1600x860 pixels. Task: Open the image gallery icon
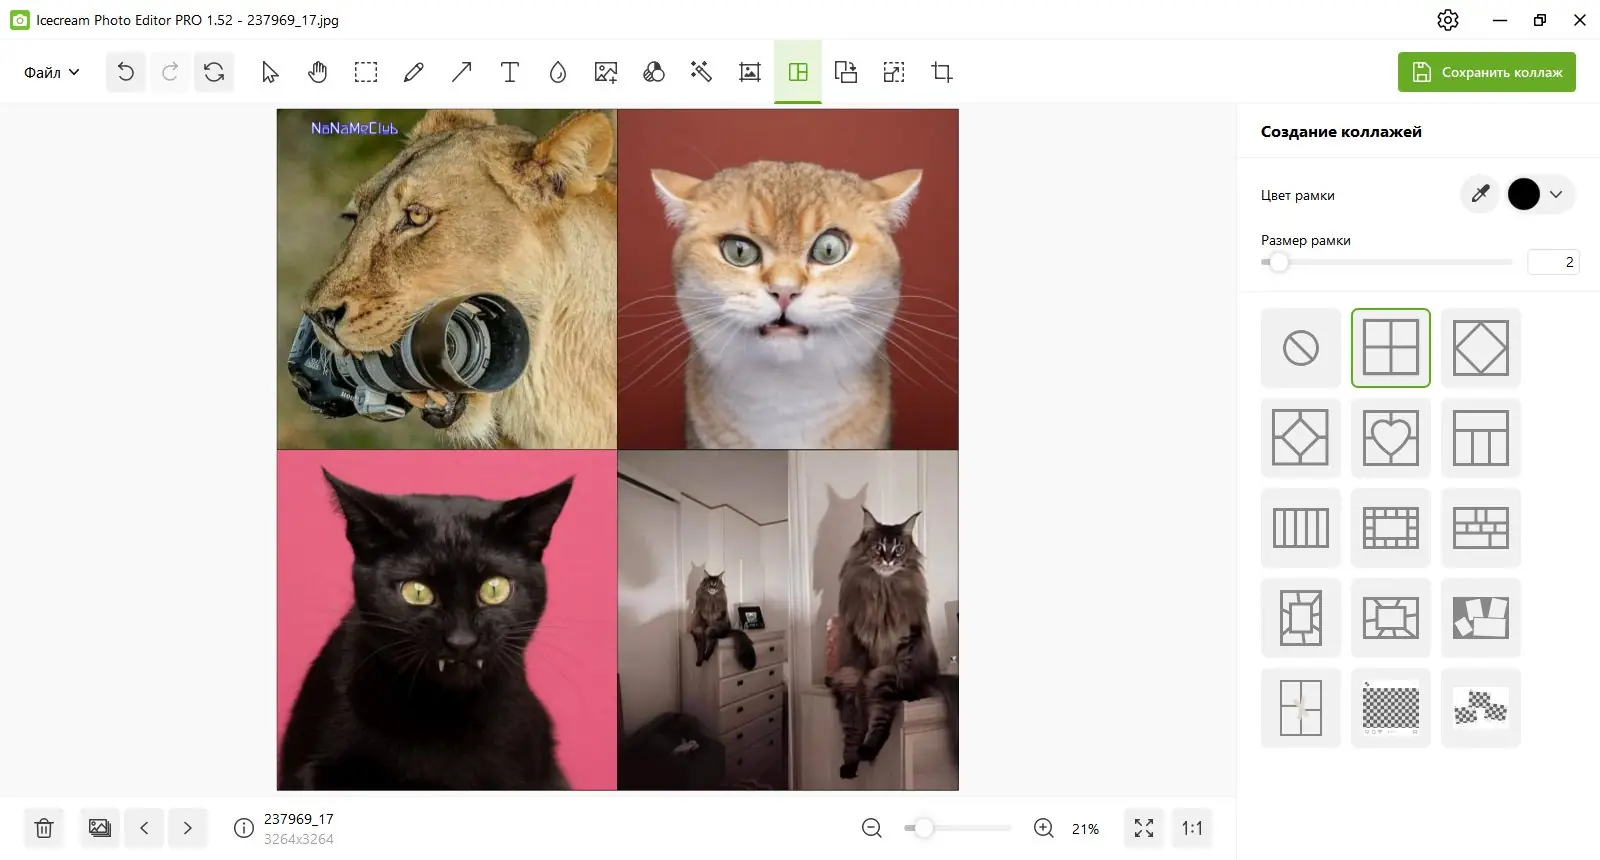click(x=100, y=828)
